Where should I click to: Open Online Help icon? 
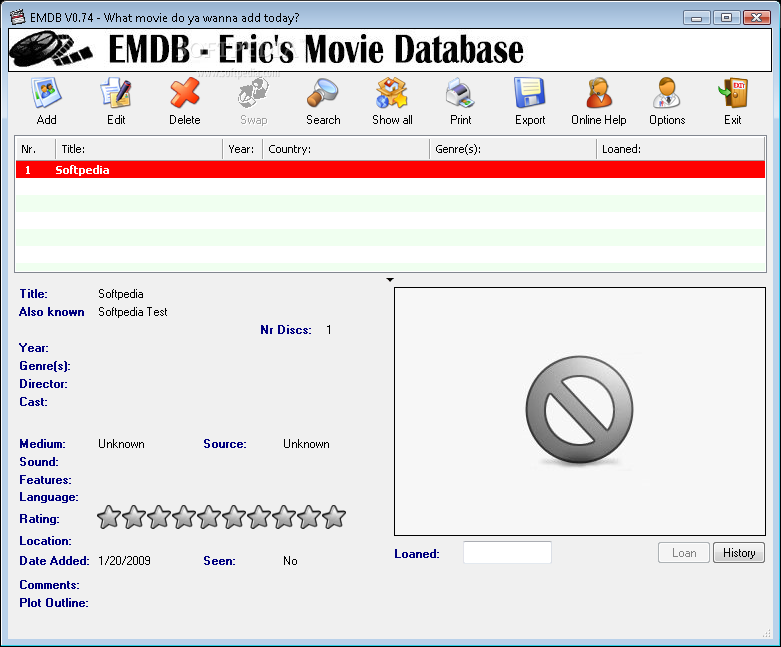point(599,93)
